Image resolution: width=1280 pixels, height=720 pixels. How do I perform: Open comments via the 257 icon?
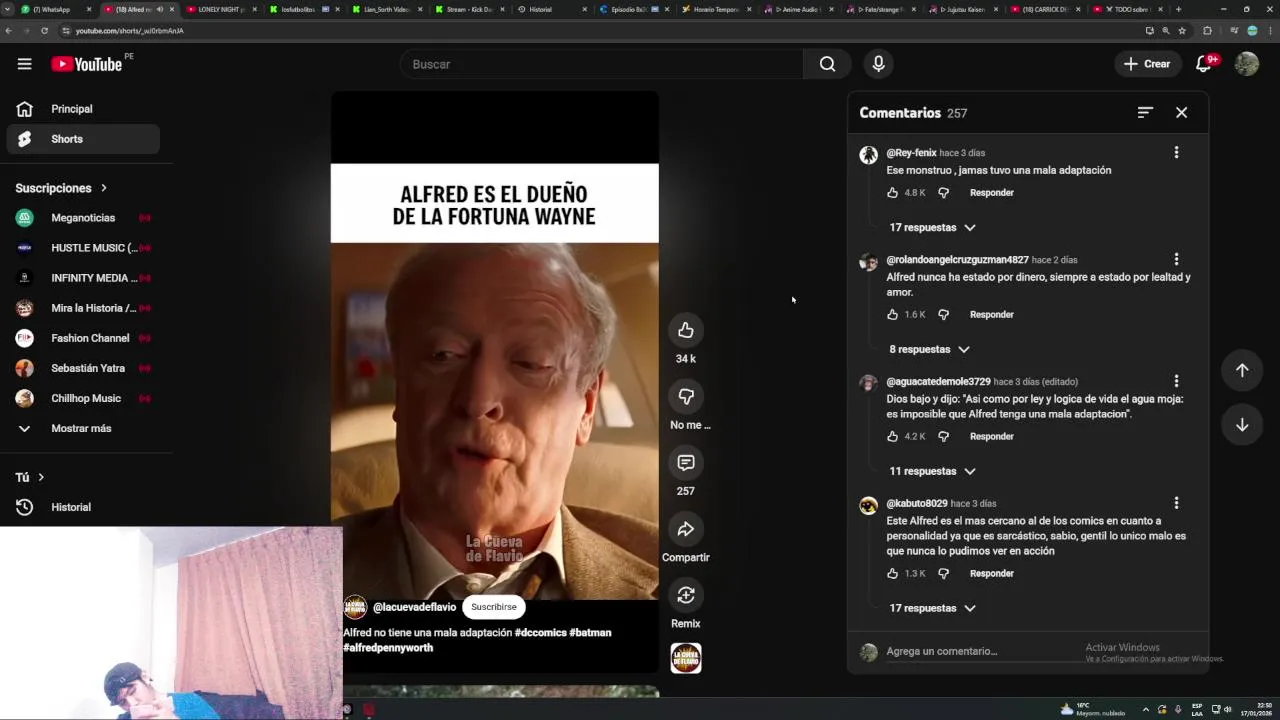(686, 462)
